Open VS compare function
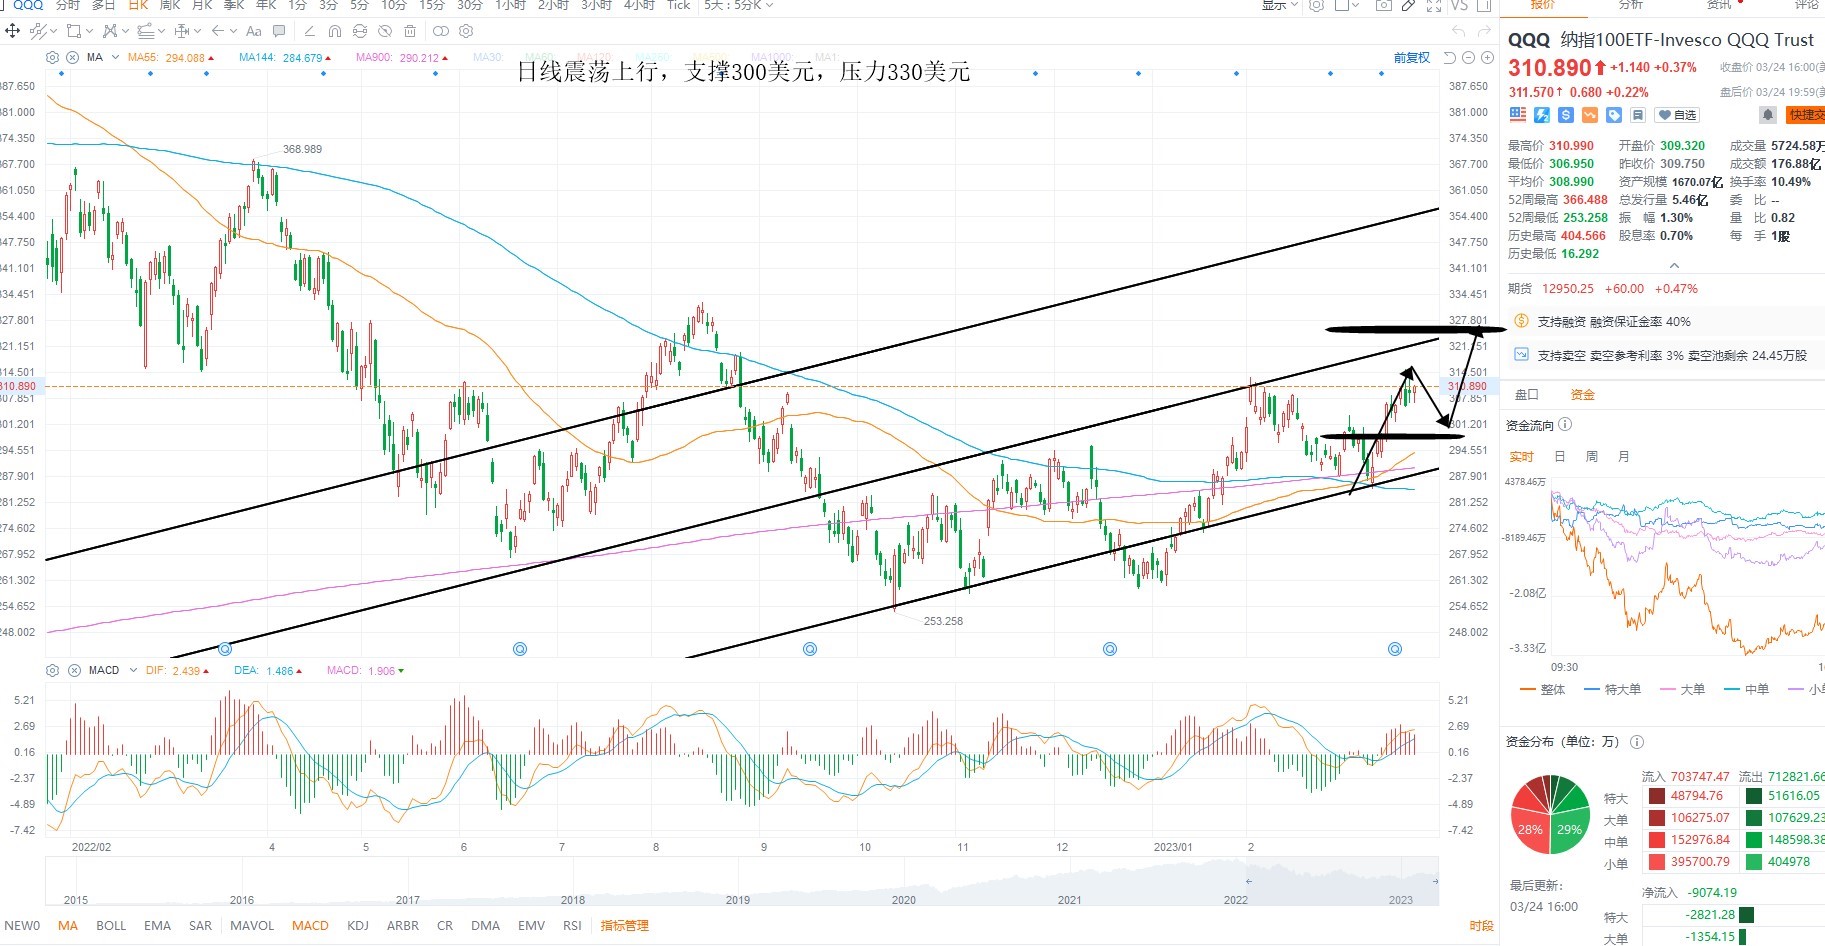The image size is (1825, 946). [x=1459, y=5]
